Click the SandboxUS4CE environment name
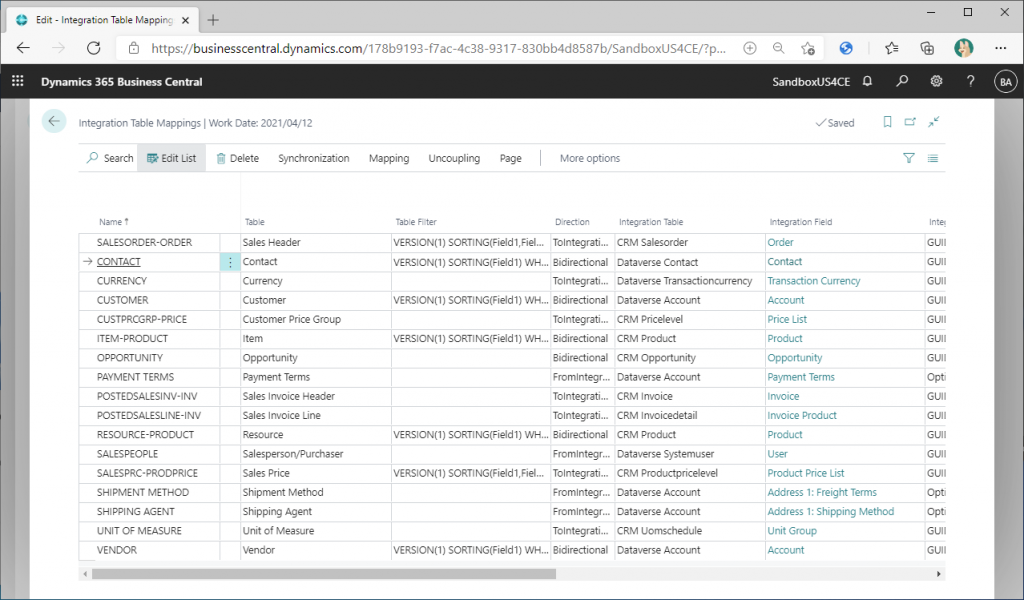The height and width of the screenshot is (600, 1024). click(x=811, y=82)
